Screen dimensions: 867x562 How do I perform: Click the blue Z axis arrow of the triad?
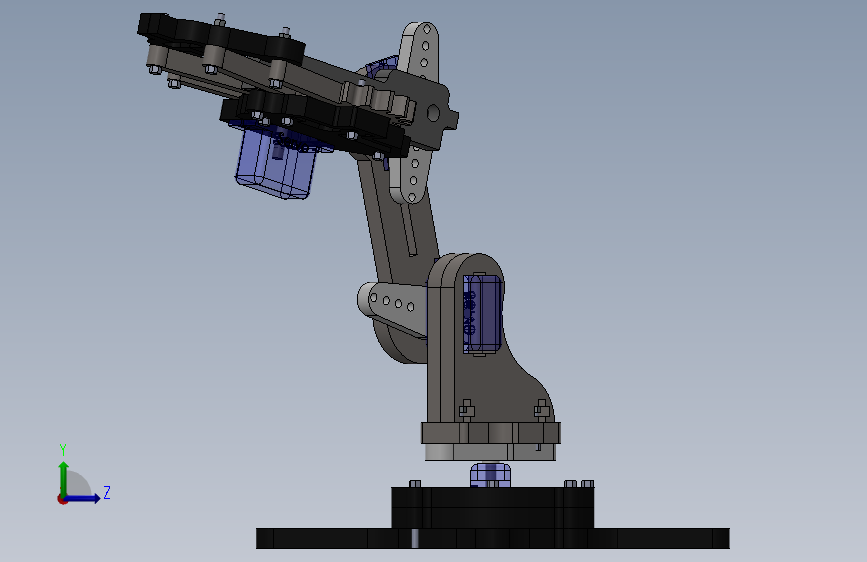click(x=84, y=498)
